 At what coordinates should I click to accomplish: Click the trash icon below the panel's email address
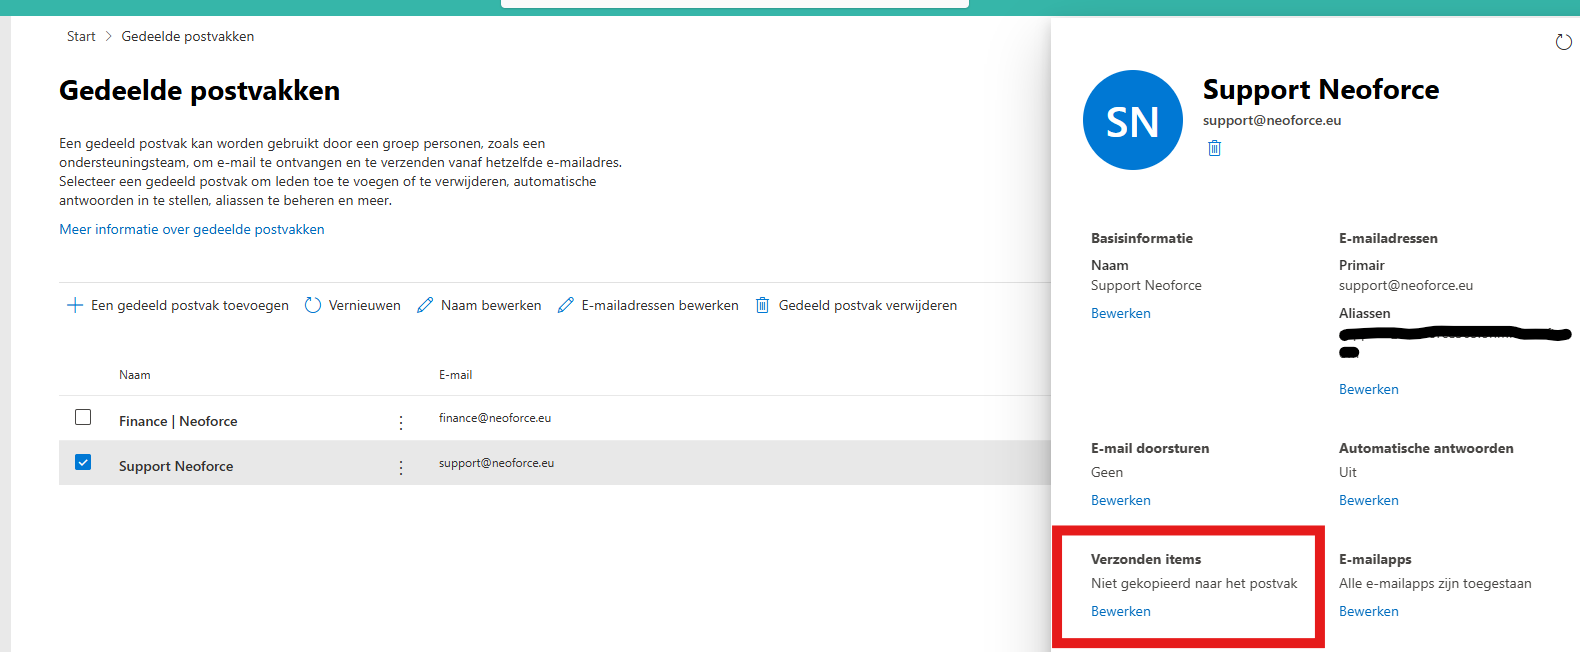coord(1214,148)
